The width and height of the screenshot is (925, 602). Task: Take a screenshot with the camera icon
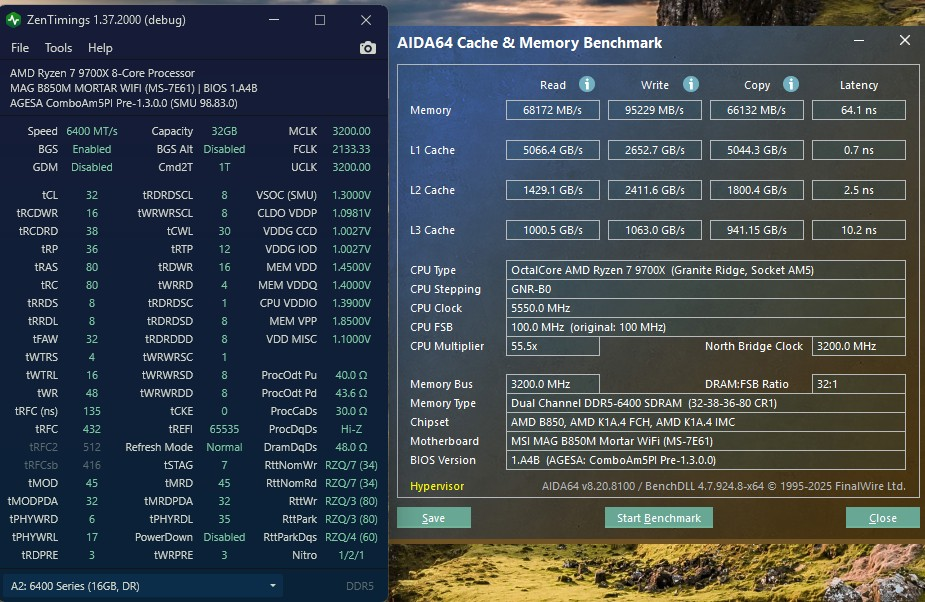coord(368,48)
